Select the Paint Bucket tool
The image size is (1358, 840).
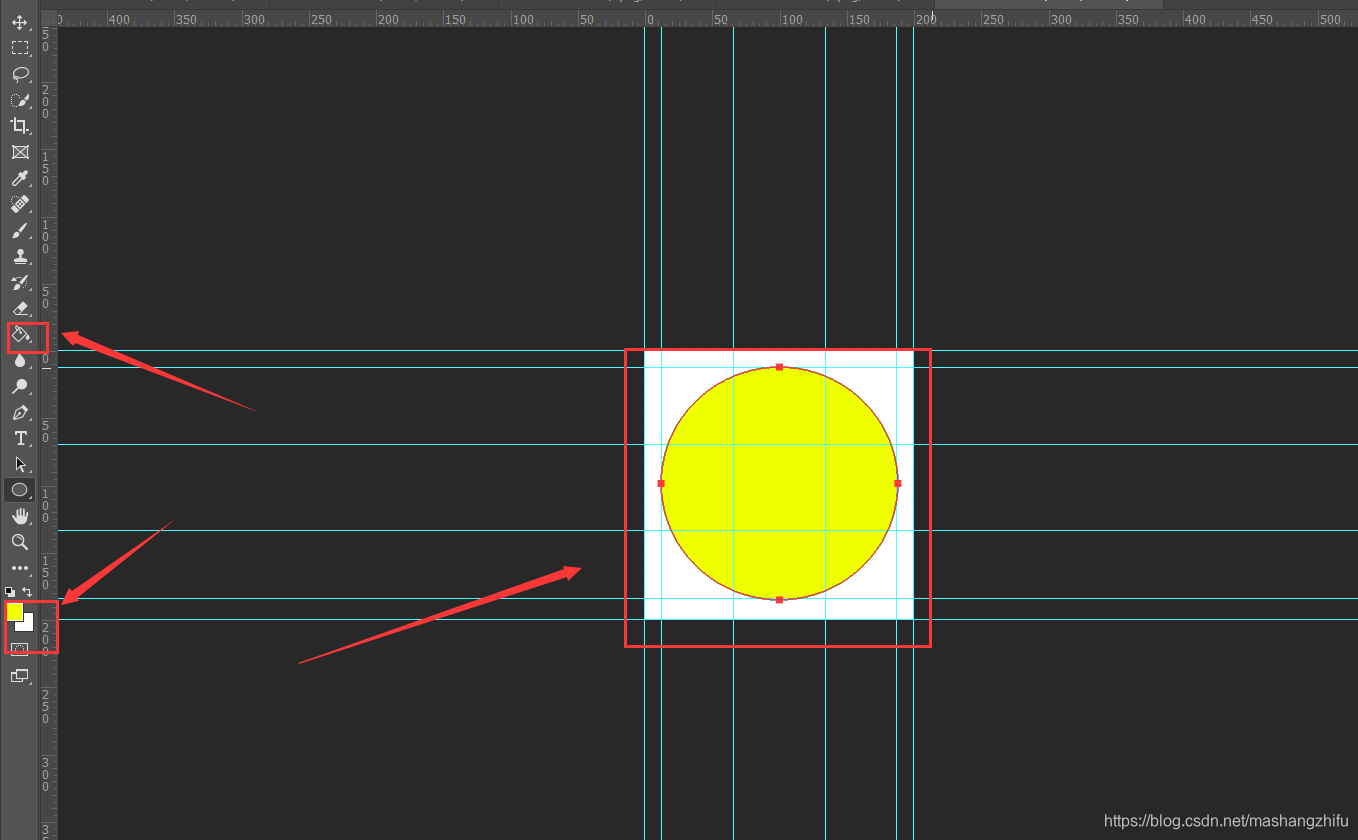19,335
